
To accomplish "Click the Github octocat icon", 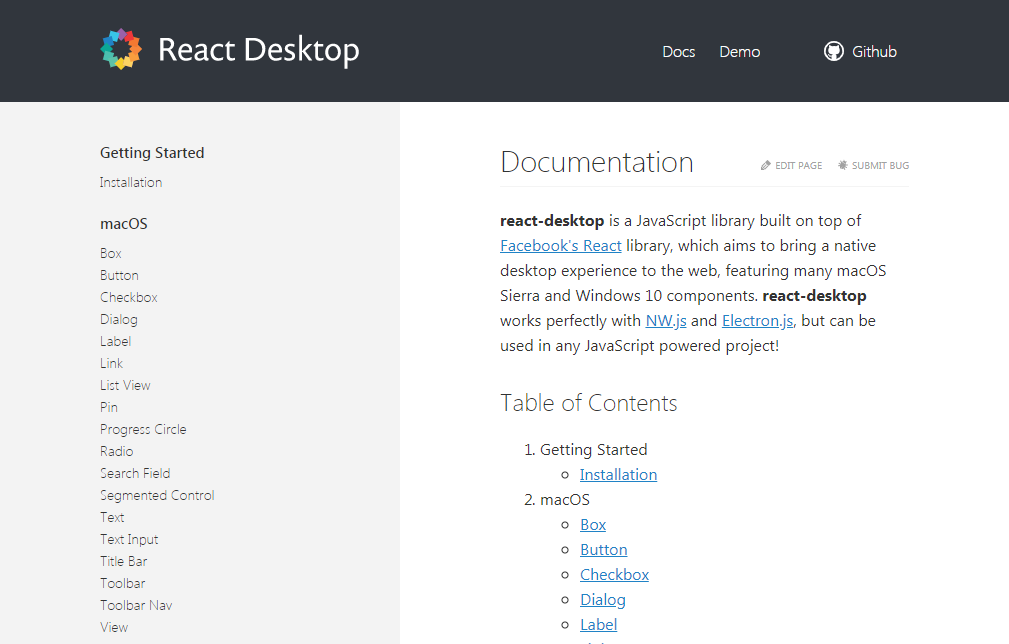I will point(833,51).
